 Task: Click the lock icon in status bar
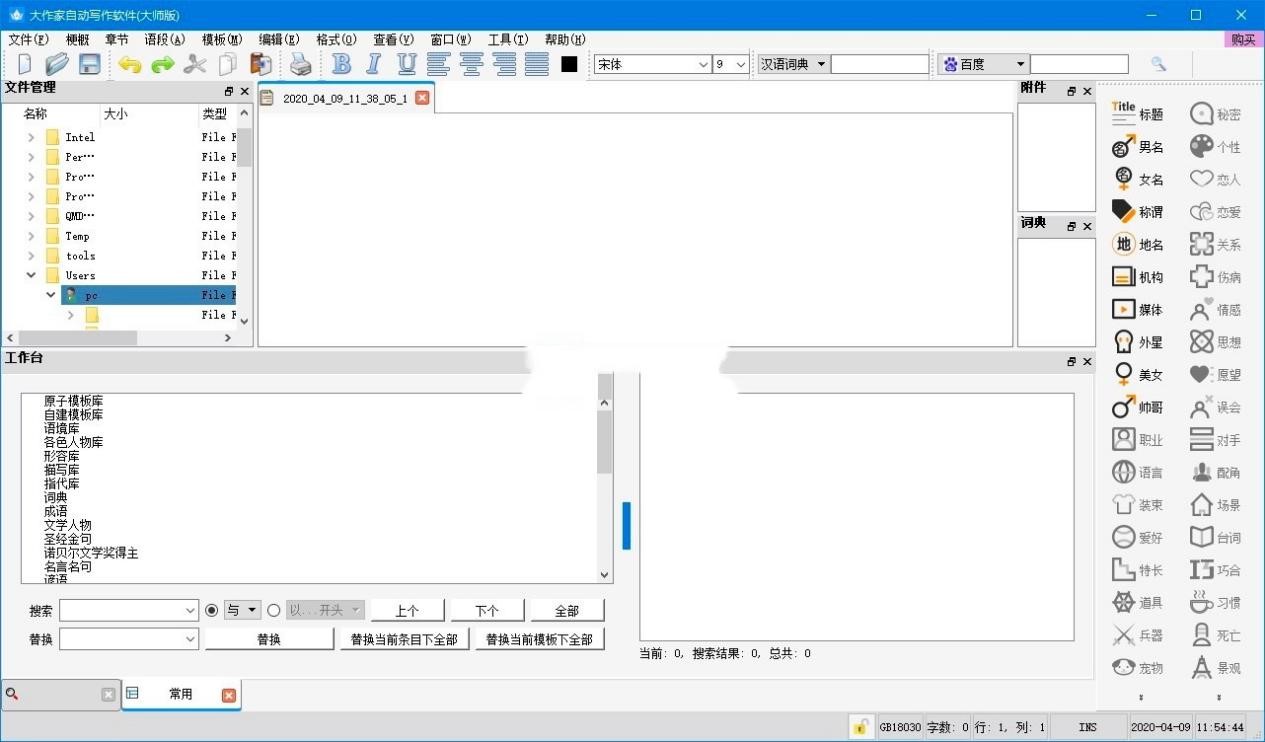(859, 727)
